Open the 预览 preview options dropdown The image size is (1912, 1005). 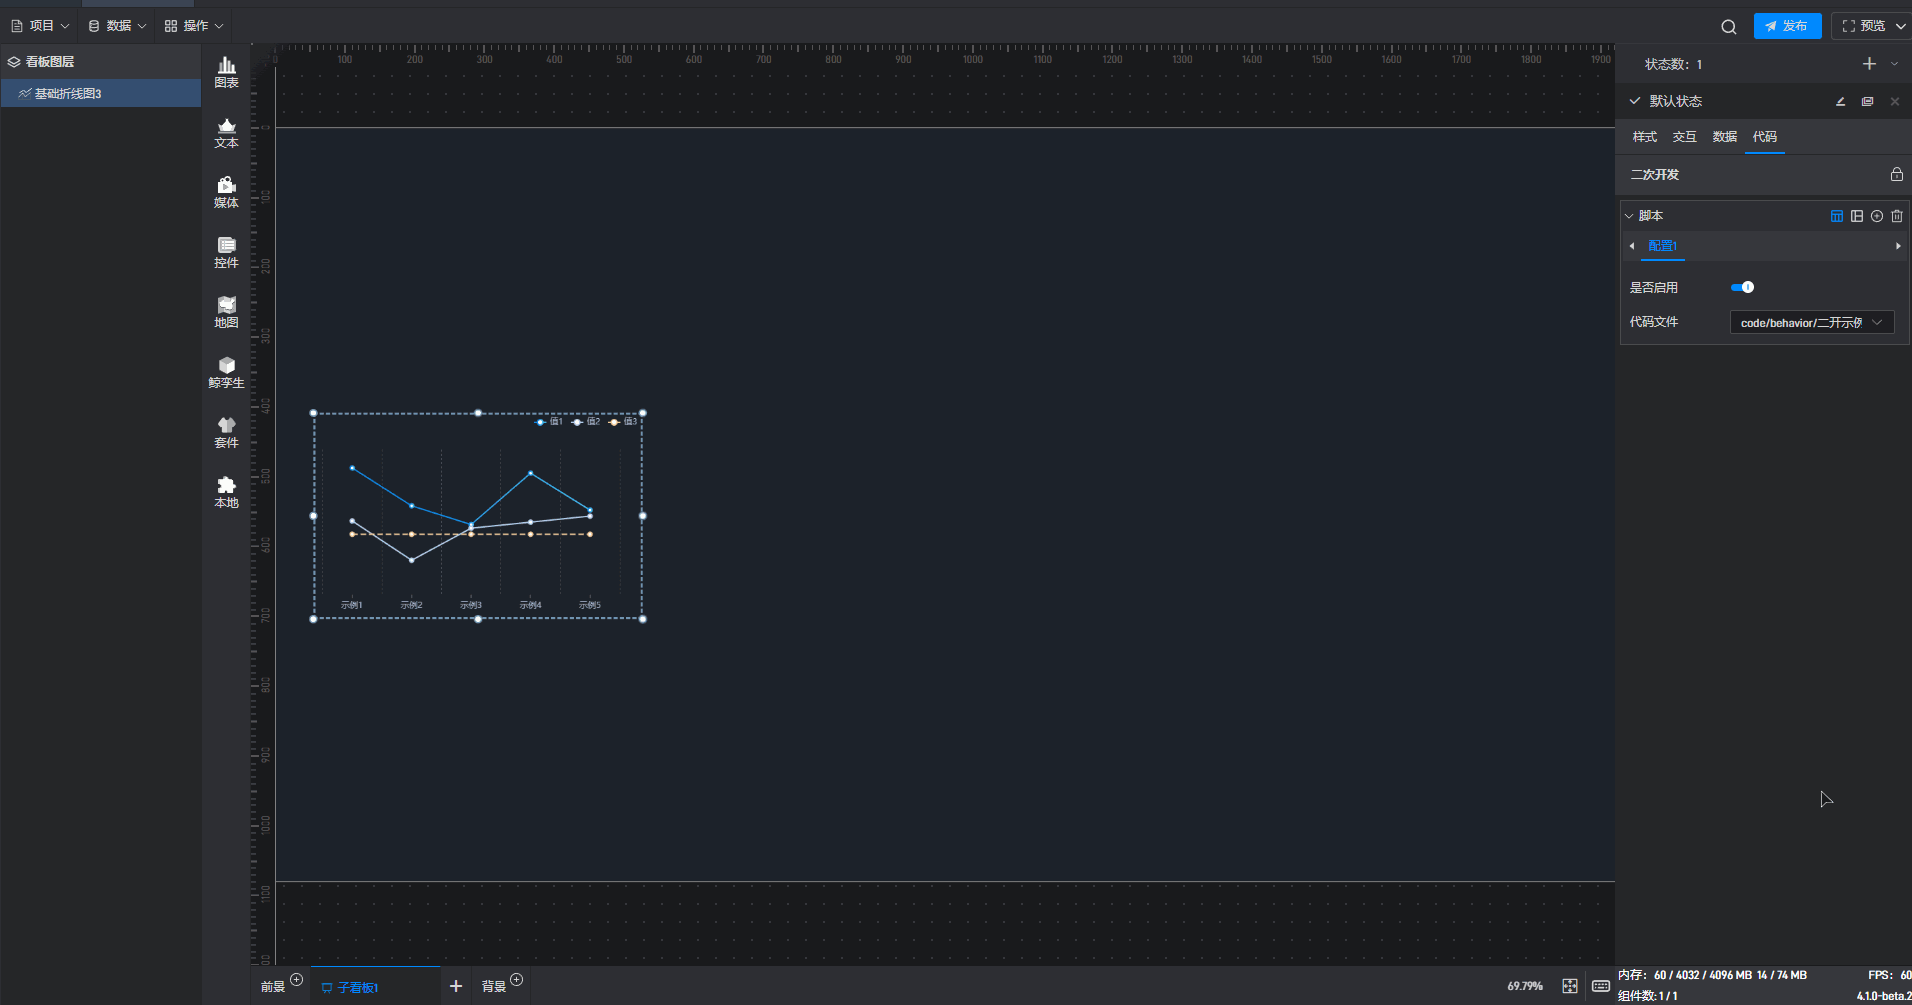click(x=1900, y=26)
